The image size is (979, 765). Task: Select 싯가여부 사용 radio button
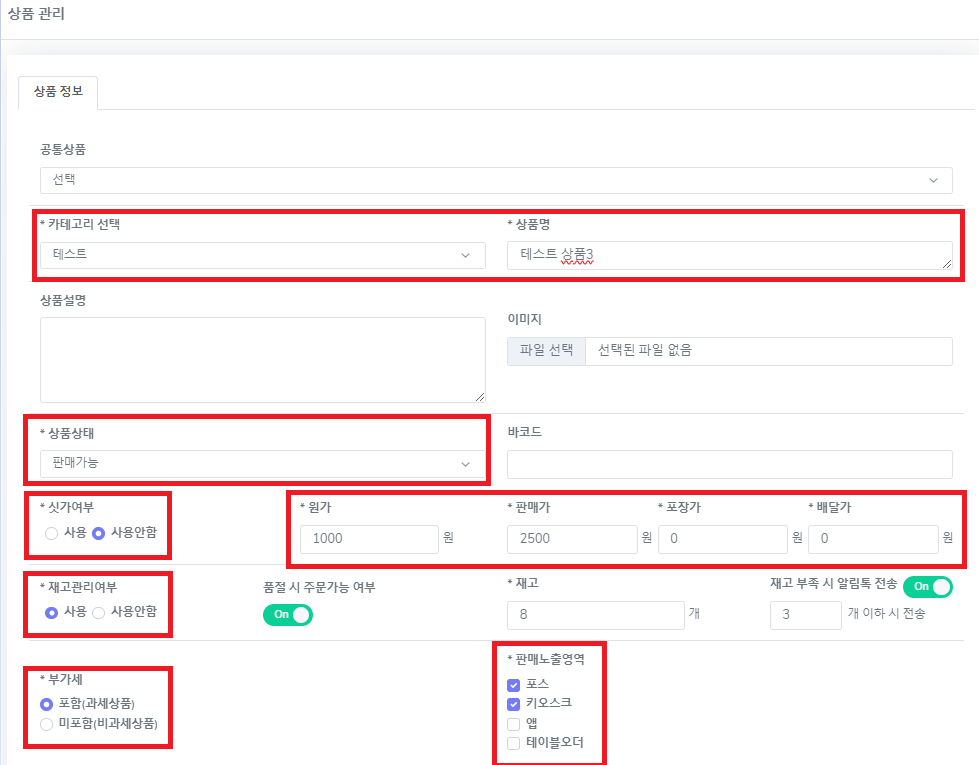pyautogui.click(x=52, y=533)
